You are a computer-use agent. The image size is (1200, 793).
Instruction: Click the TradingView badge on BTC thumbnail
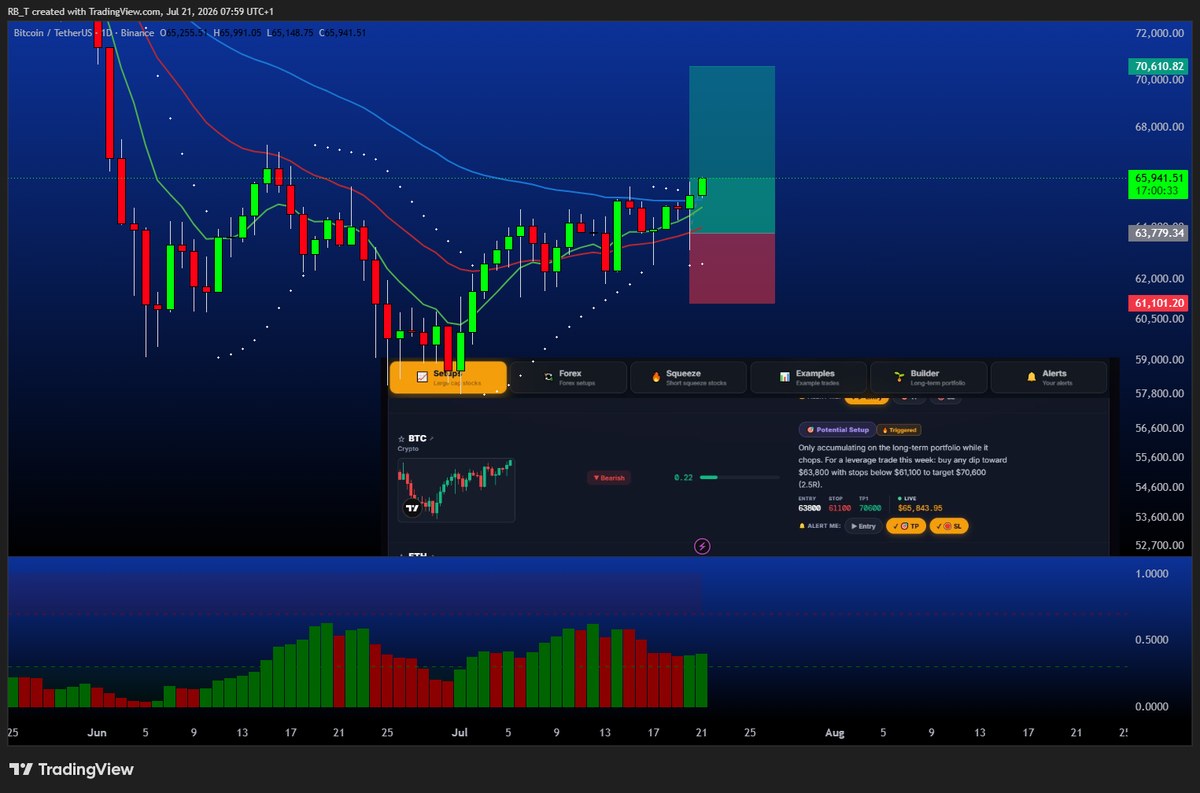pos(411,508)
